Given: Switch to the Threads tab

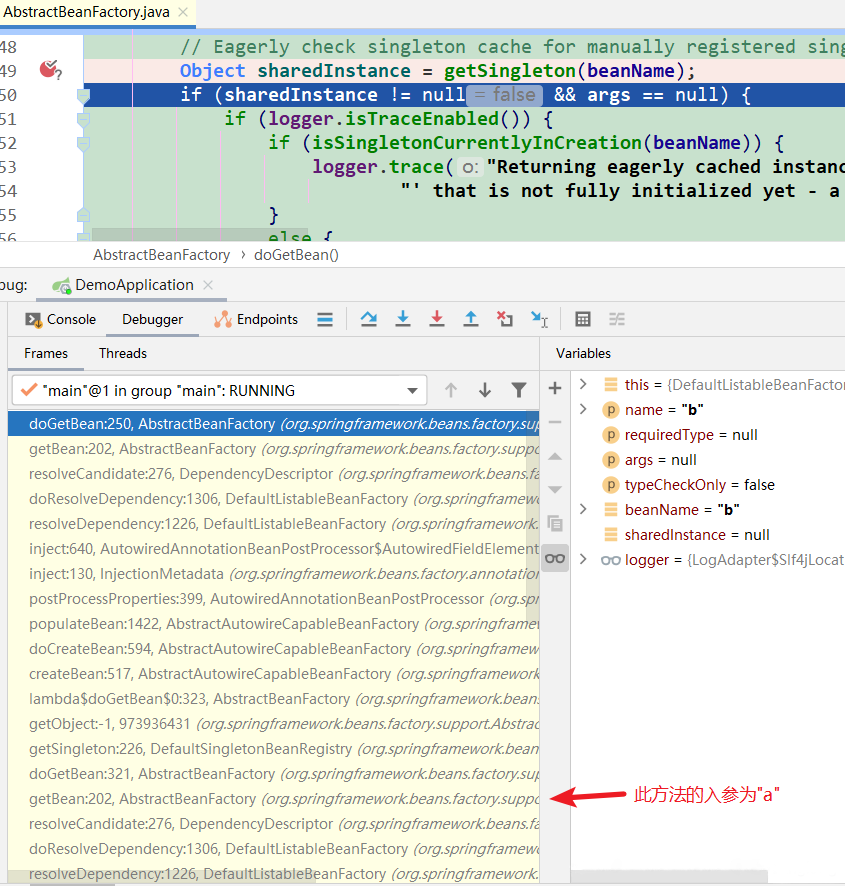Looking at the screenshot, I should pos(123,353).
